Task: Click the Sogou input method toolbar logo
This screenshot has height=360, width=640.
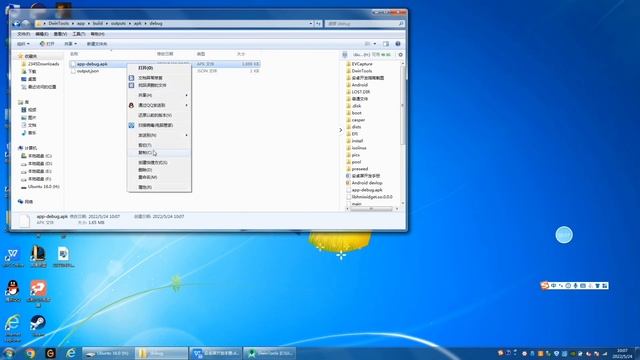Action: click(x=544, y=285)
